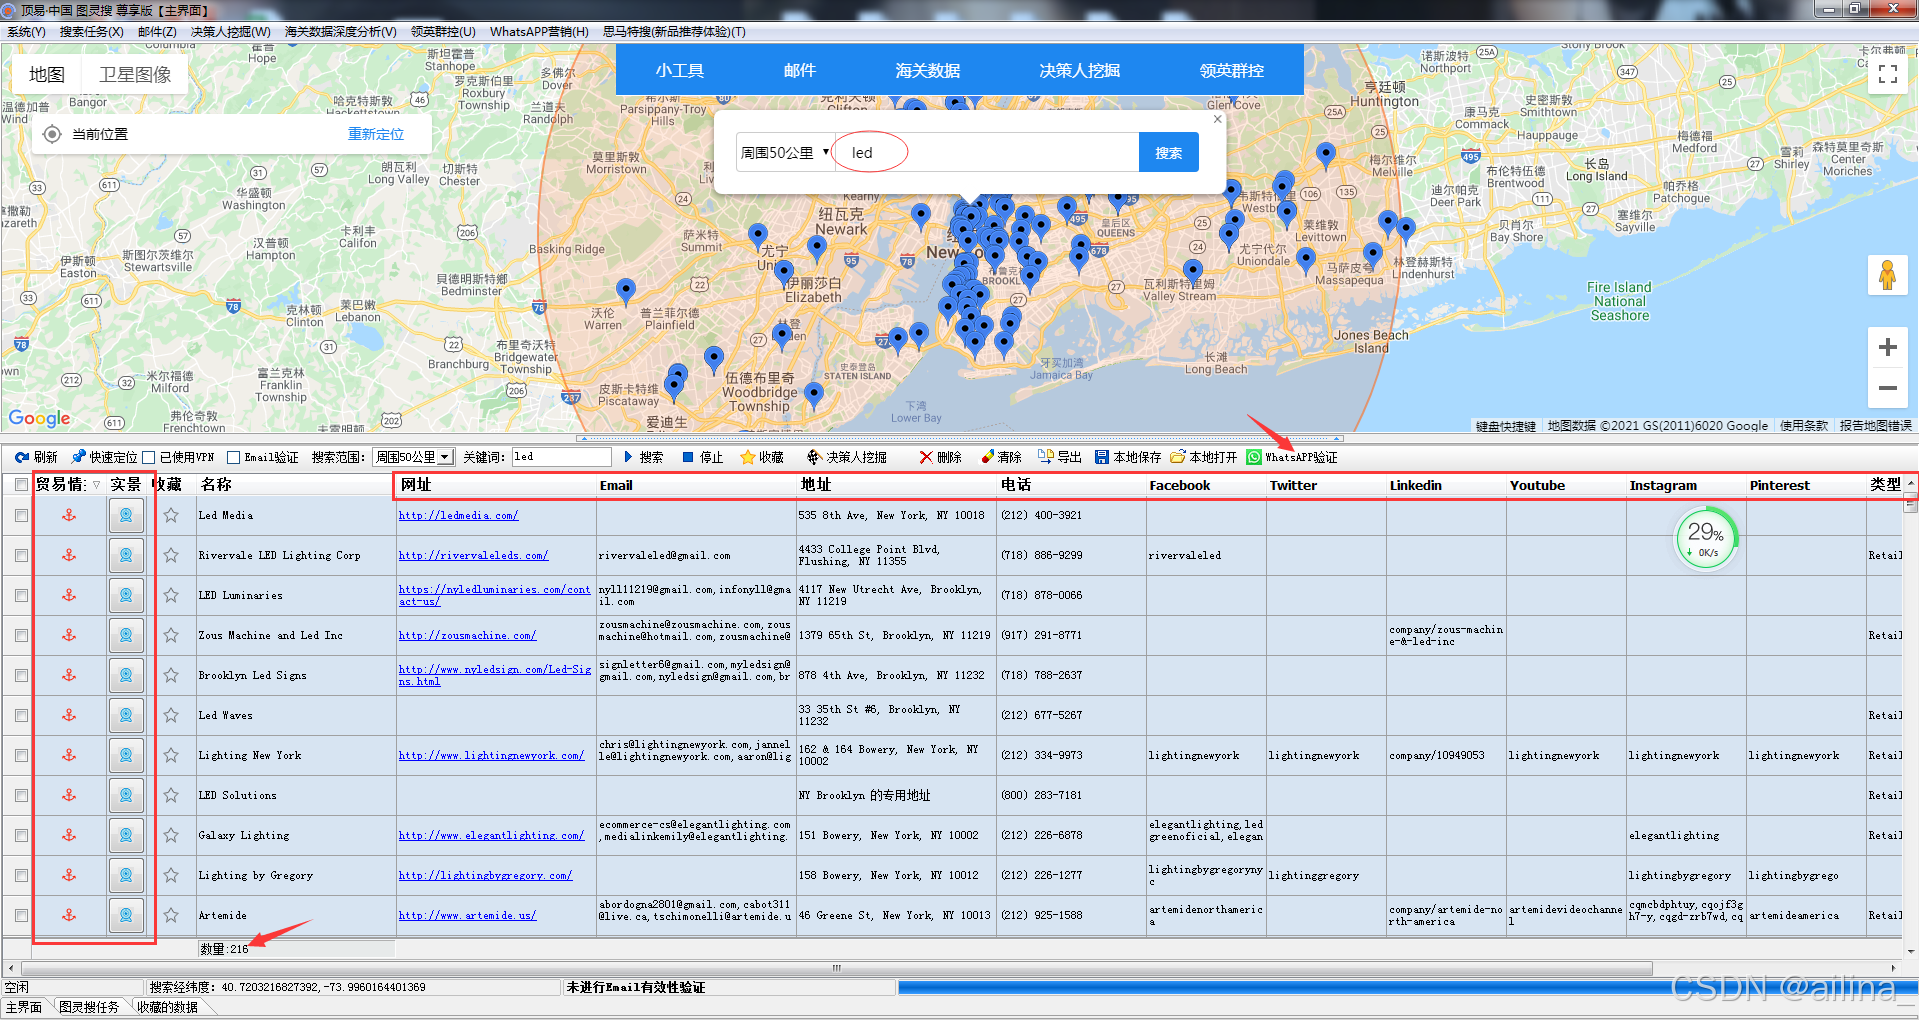Open local file with 本地打开 icon
Image resolution: width=1919 pixels, height=1020 pixels.
click(x=1178, y=457)
